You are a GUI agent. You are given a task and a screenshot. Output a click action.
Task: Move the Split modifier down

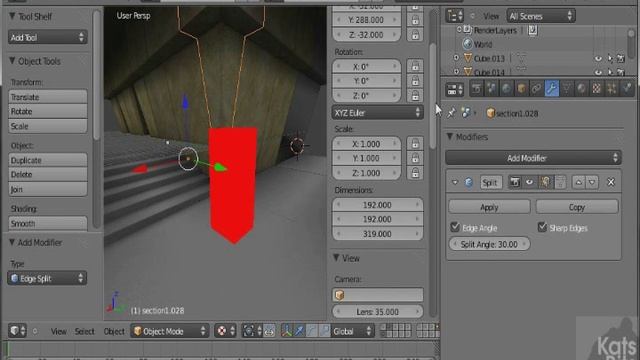(x=592, y=182)
